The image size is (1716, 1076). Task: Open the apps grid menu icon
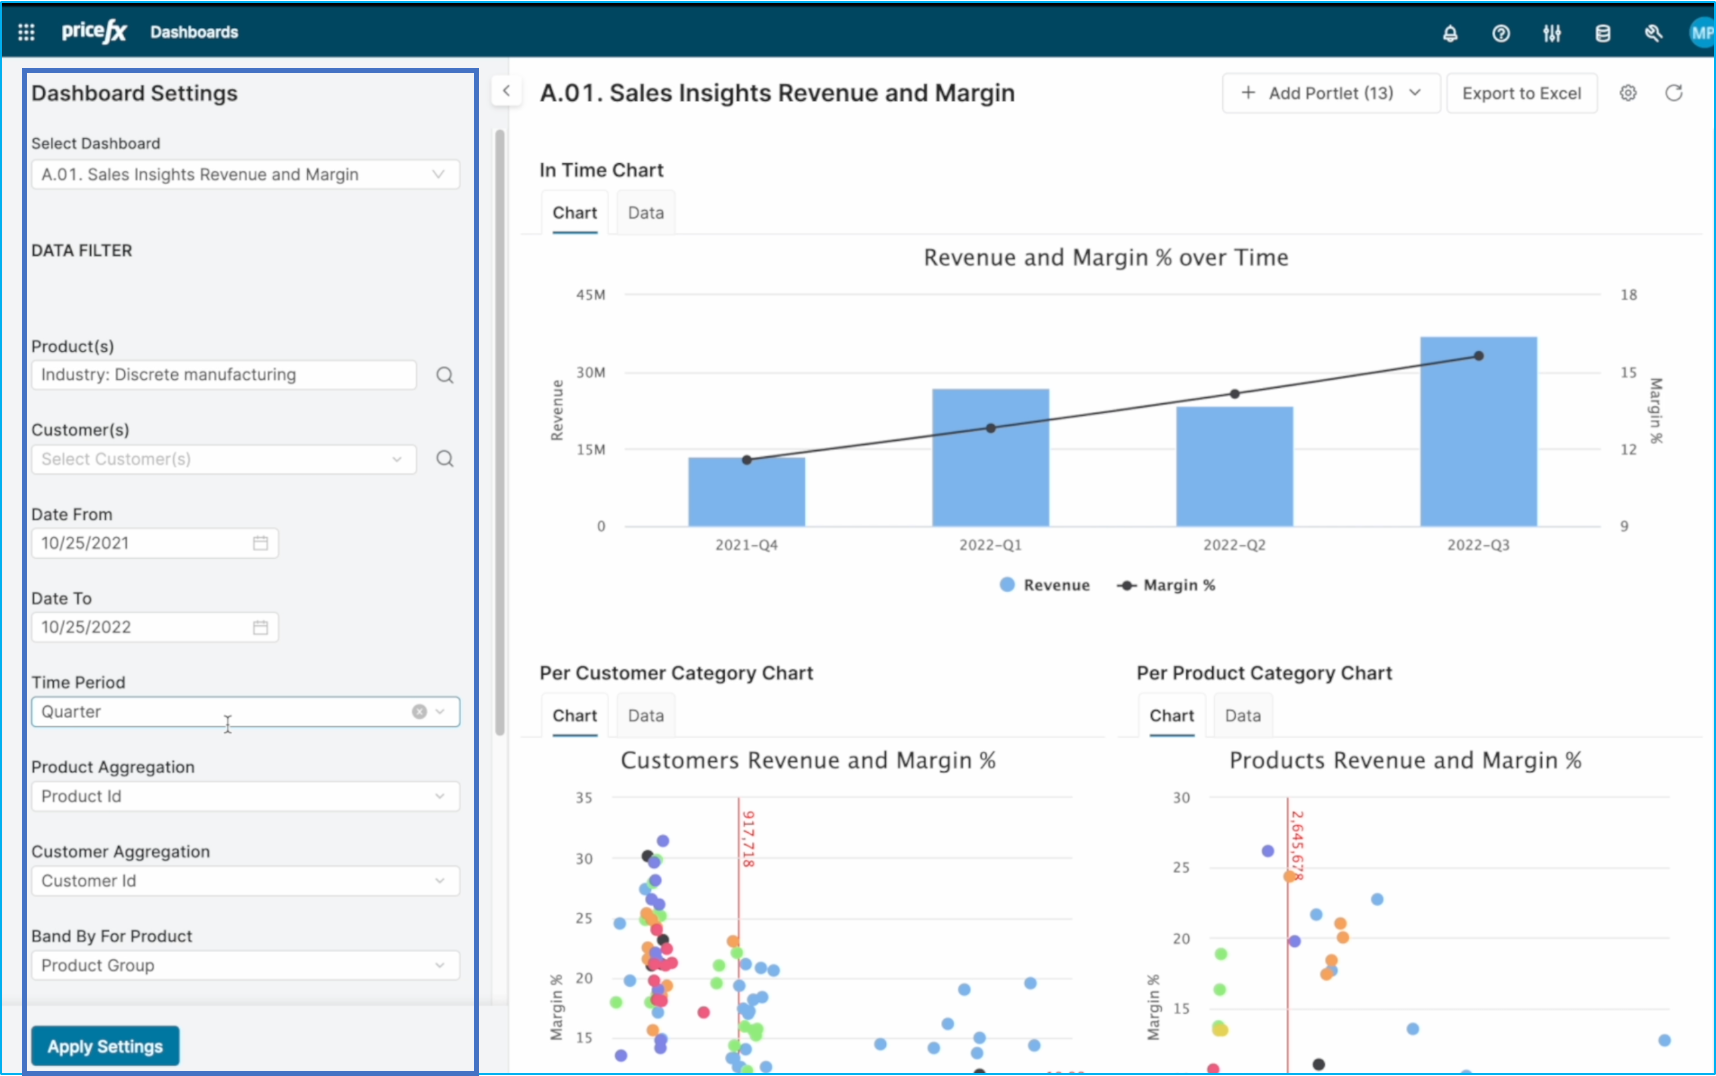click(x=27, y=33)
